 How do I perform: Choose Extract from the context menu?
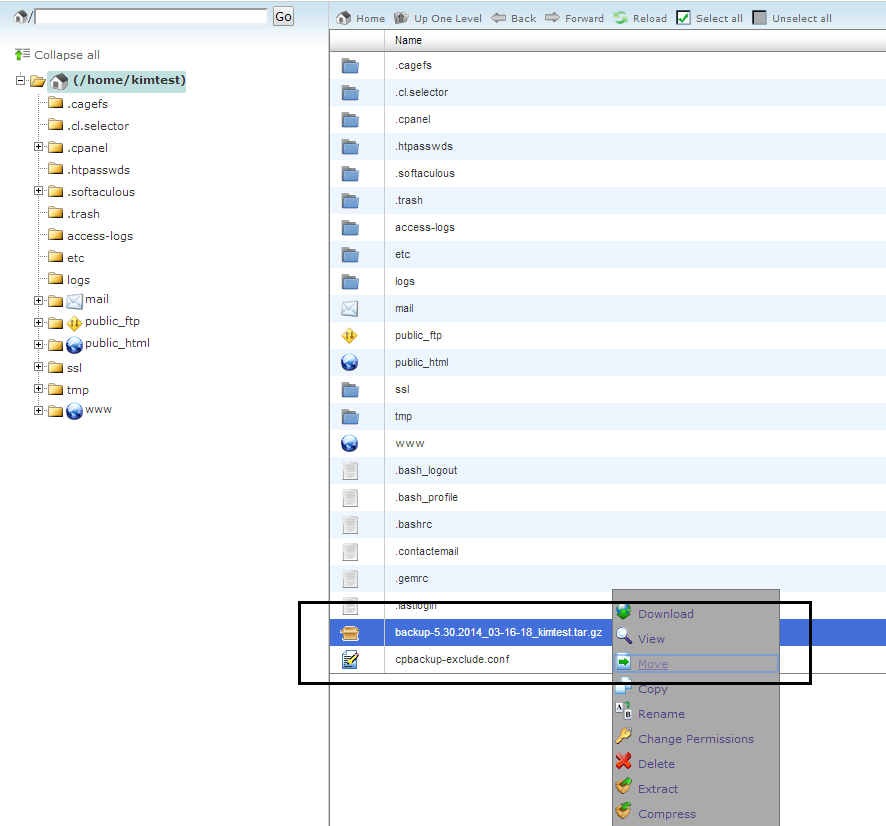tap(657, 789)
